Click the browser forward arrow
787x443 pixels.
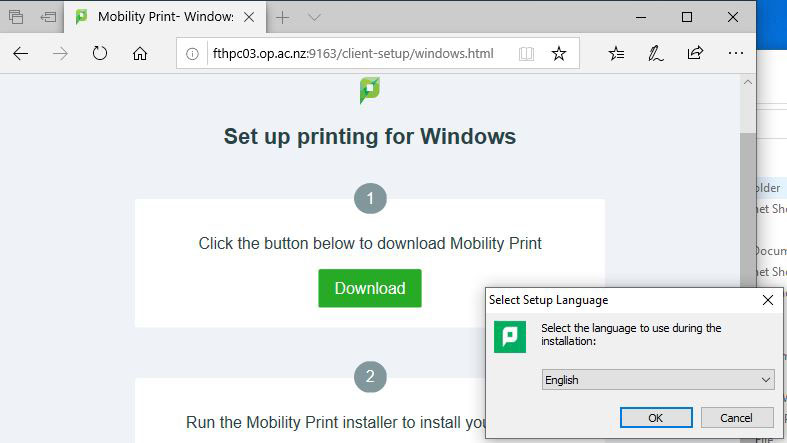60,53
